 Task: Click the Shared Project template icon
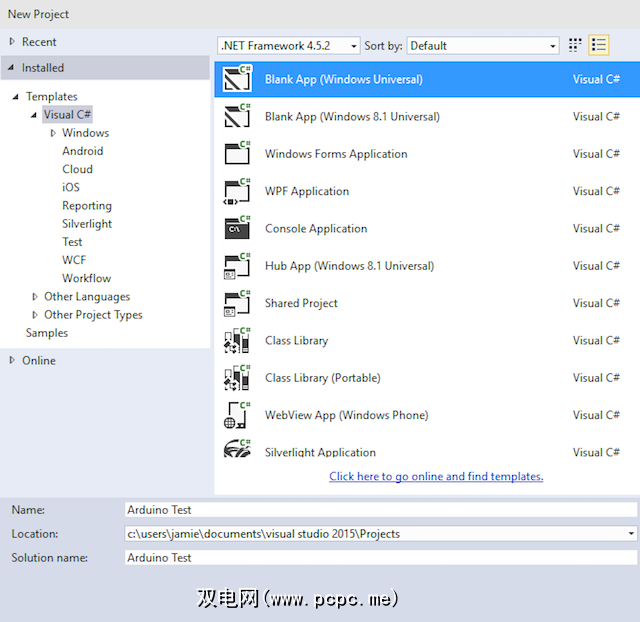237,303
